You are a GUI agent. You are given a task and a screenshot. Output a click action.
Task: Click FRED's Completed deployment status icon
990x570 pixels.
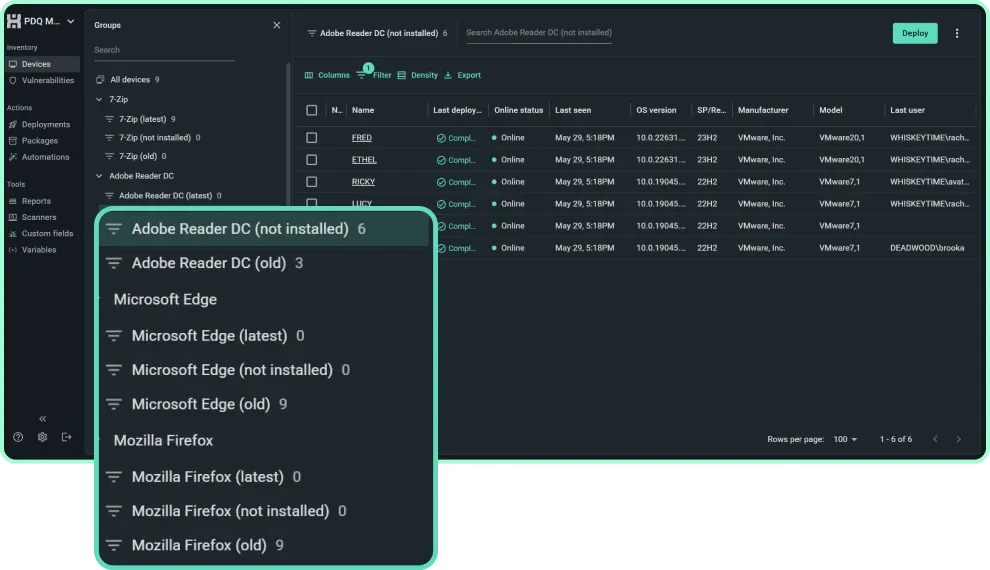click(441, 138)
